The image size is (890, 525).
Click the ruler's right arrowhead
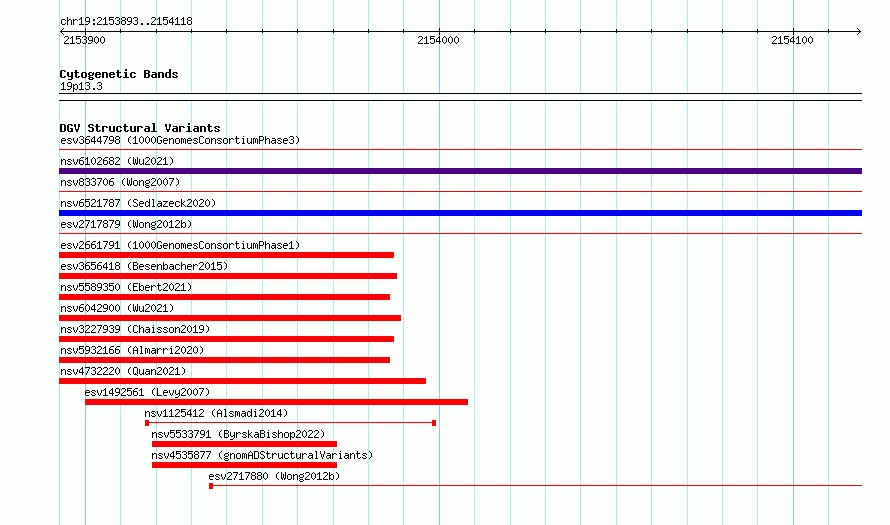[859, 32]
